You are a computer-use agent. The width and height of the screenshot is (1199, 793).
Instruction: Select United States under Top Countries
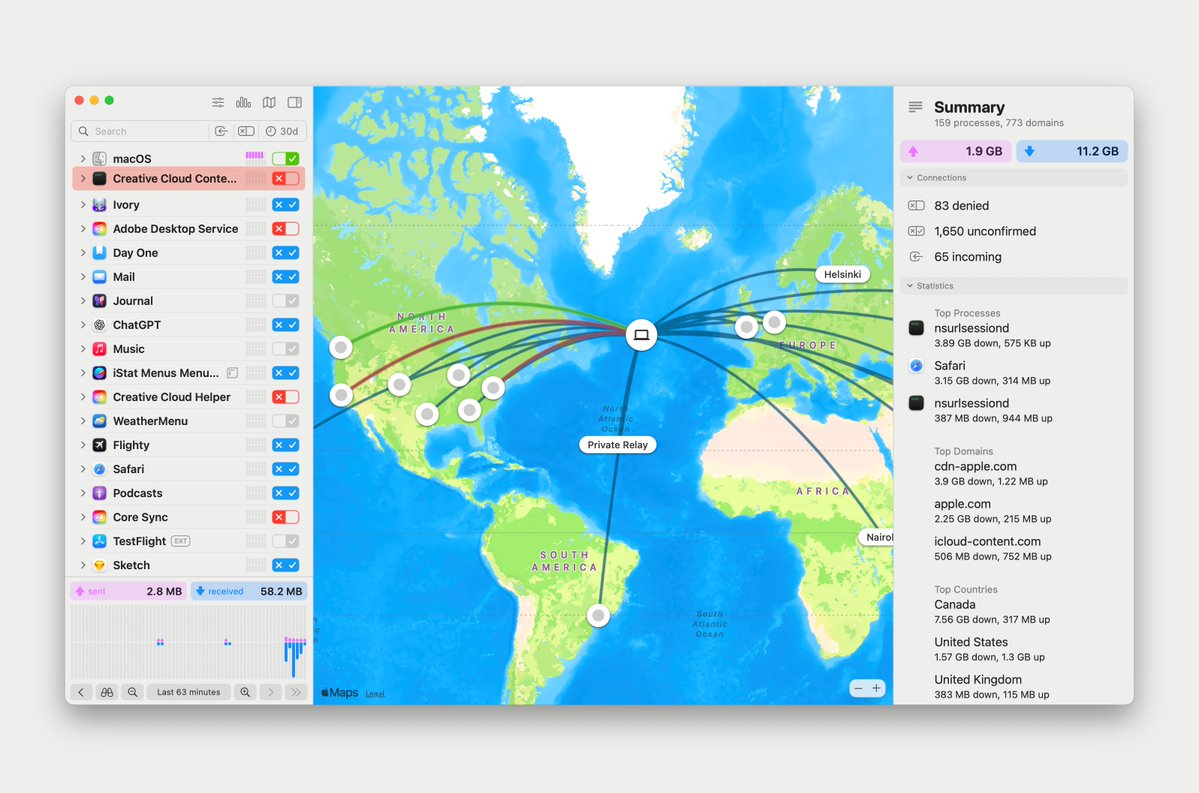(x=970, y=642)
